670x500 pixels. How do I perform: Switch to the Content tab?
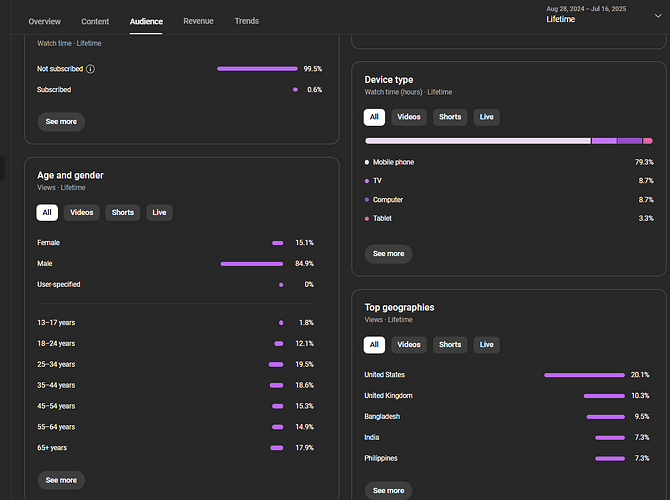pyautogui.click(x=95, y=21)
